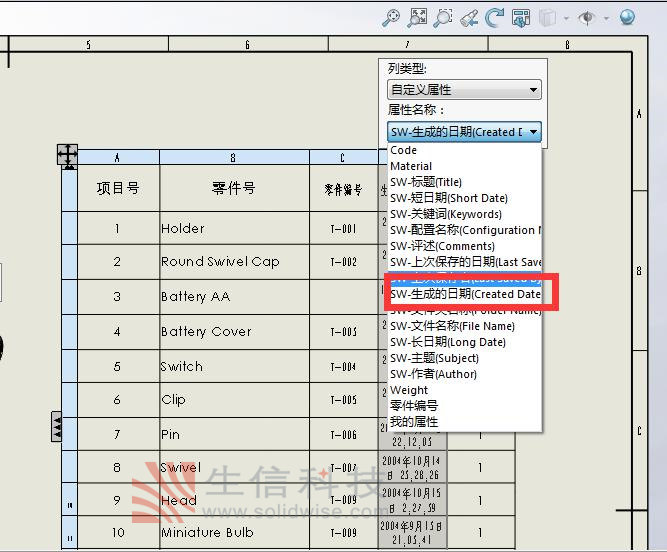Click the triple-arrow row expand handle
The width and height of the screenshot is (667, 552).
(x=56, y=427)
